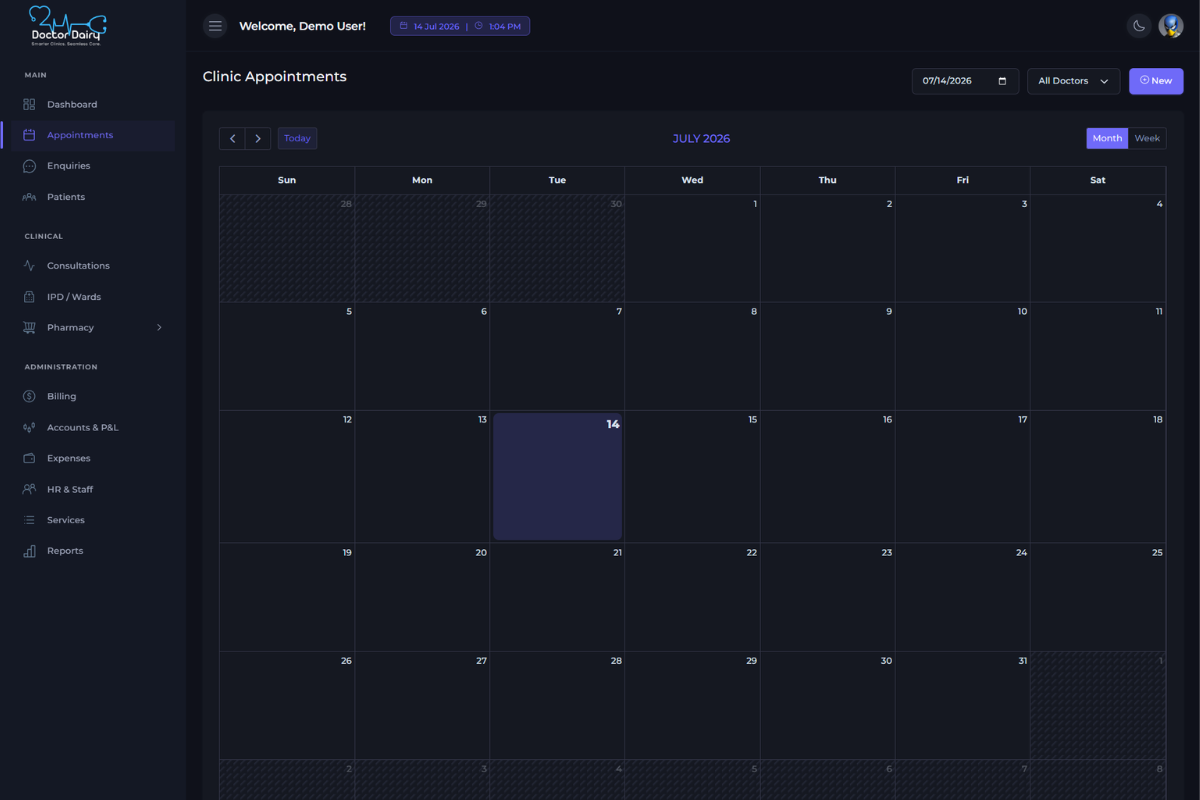Click the Reports chart icon
The height and width of the screenshot is (800, 1200).
29,551
